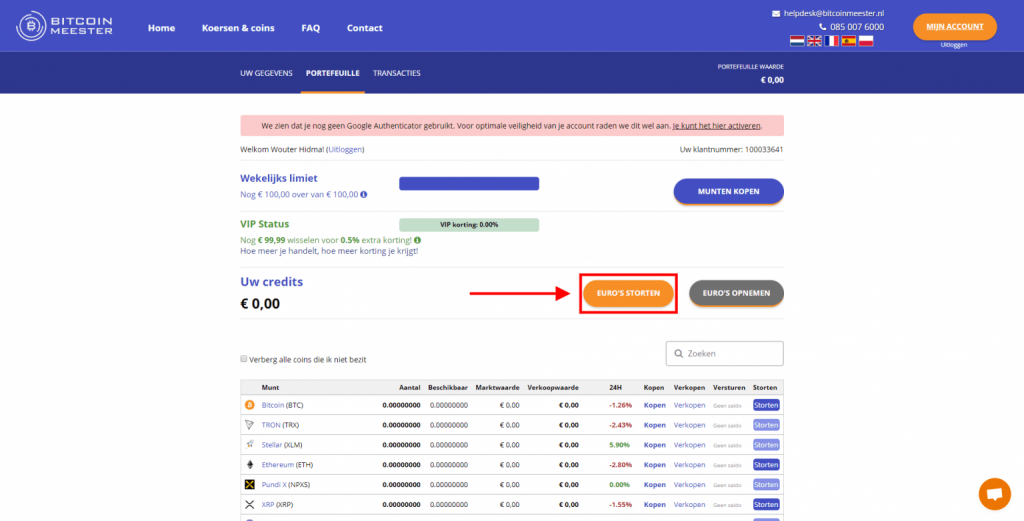
Task: Click the phone number 085 007 6000
Action: (857, 27)
